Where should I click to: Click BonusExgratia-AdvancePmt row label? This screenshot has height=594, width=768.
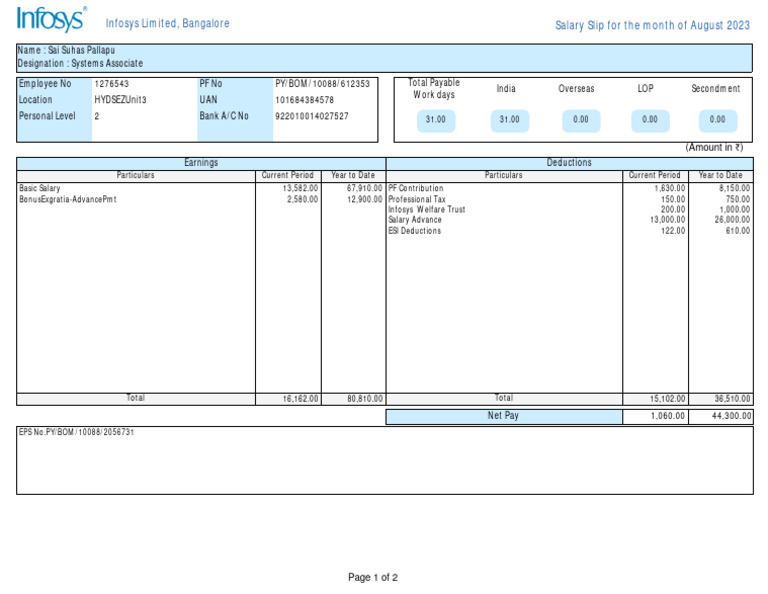pyautogui.click(x=68, y=199)
